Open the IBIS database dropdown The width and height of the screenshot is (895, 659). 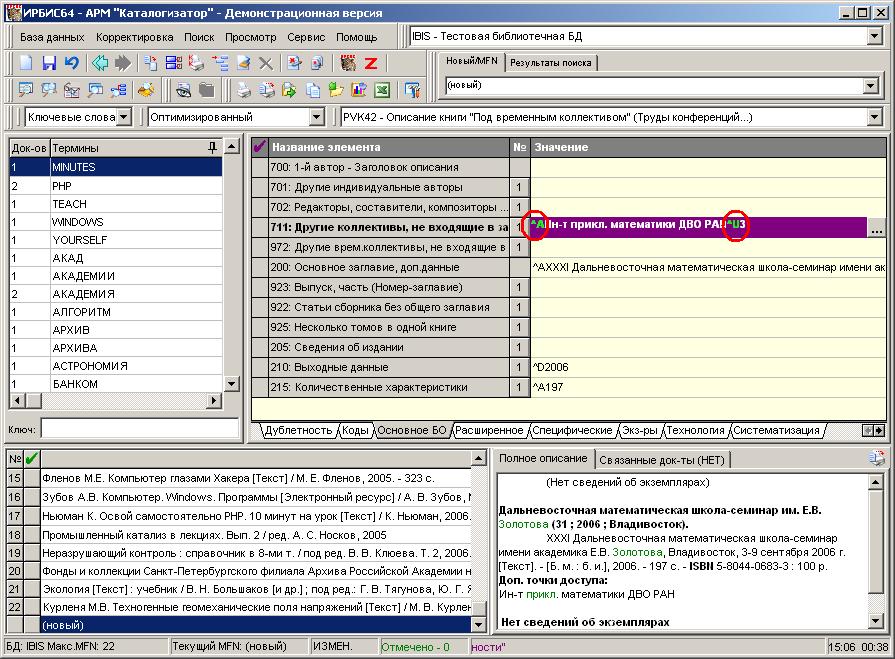click(x=874, y=37)
